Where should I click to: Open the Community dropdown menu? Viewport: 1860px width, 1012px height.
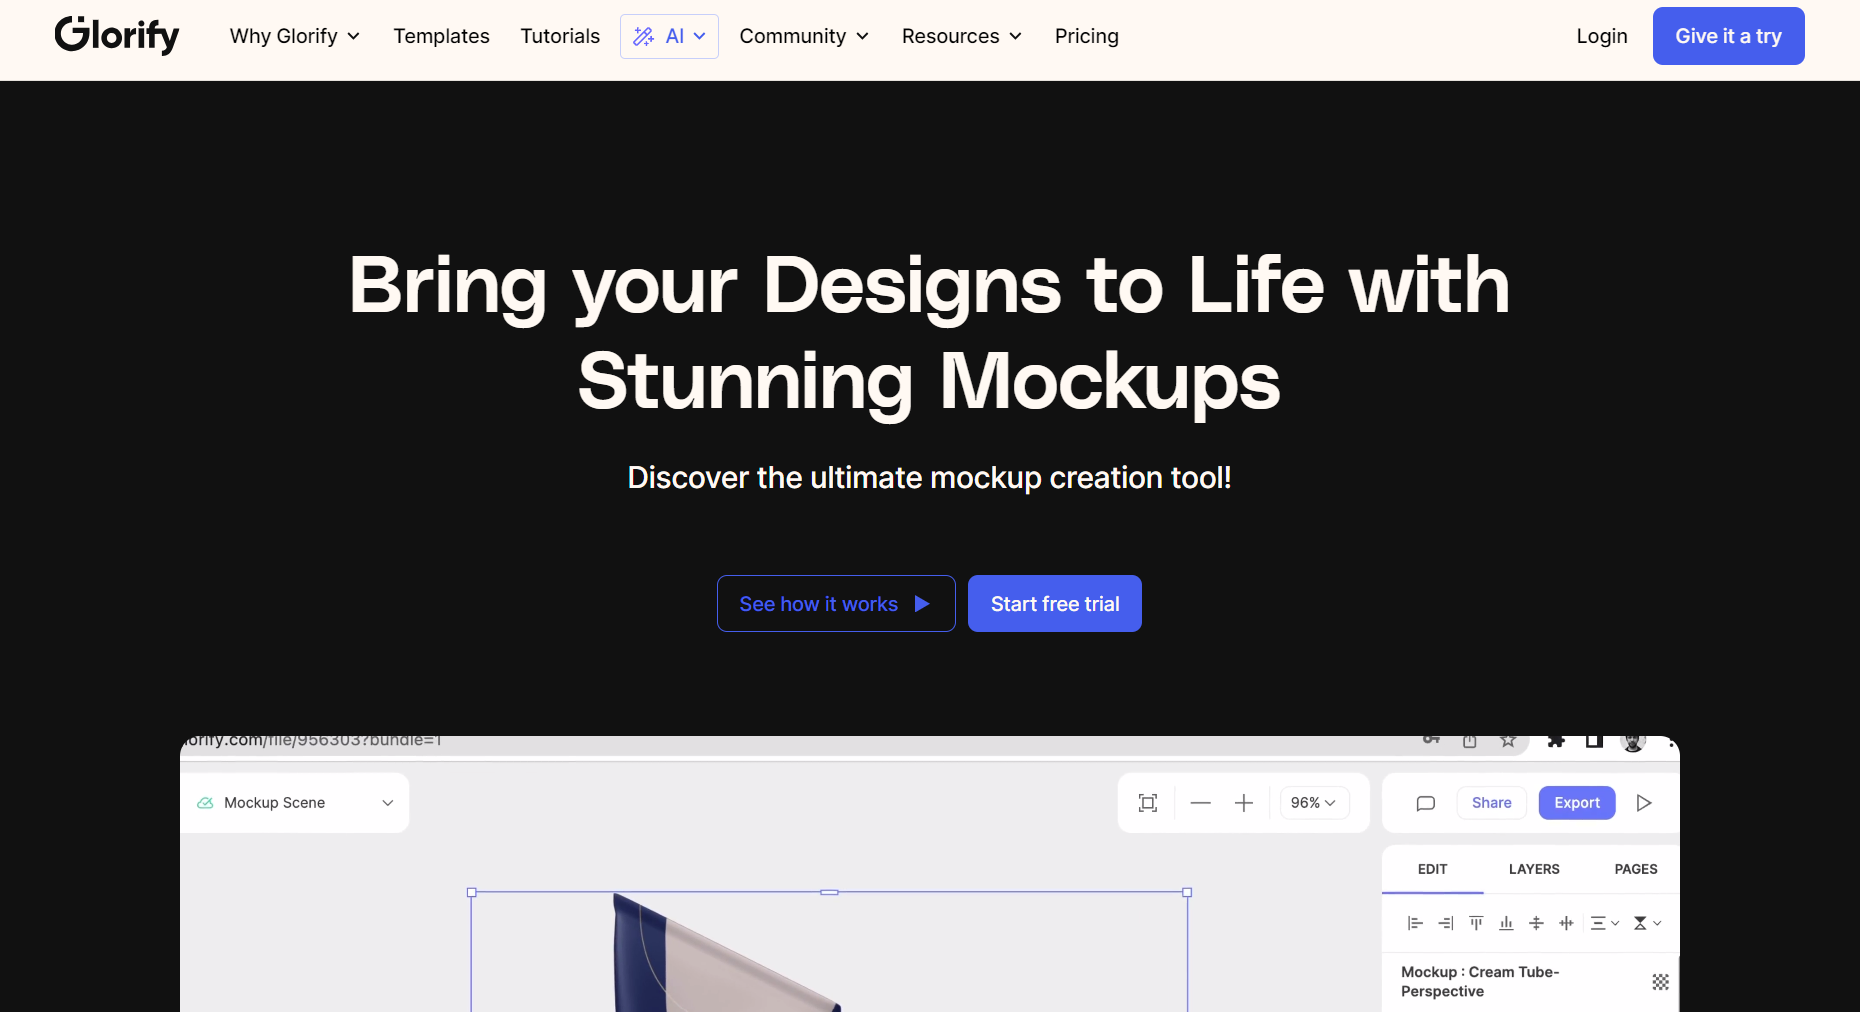pyautogui.click(x=804, y=36)
